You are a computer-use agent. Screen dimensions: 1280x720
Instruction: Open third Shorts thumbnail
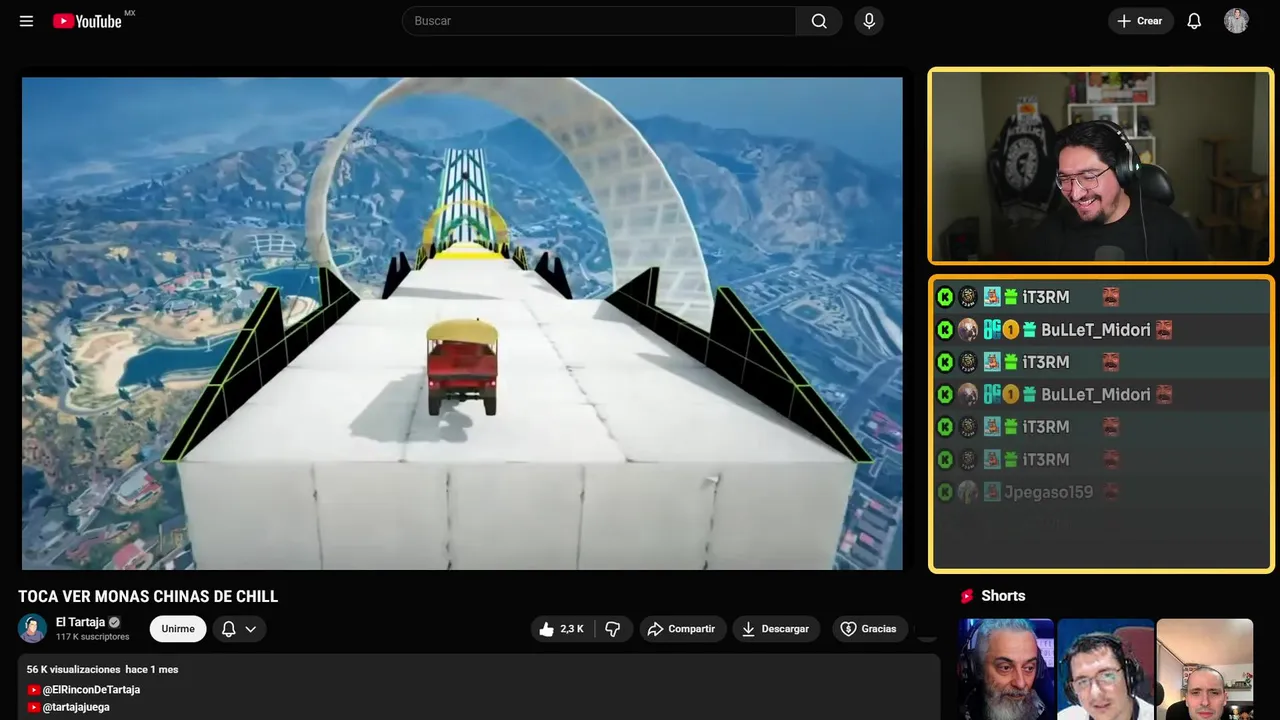pos(1204,669)
